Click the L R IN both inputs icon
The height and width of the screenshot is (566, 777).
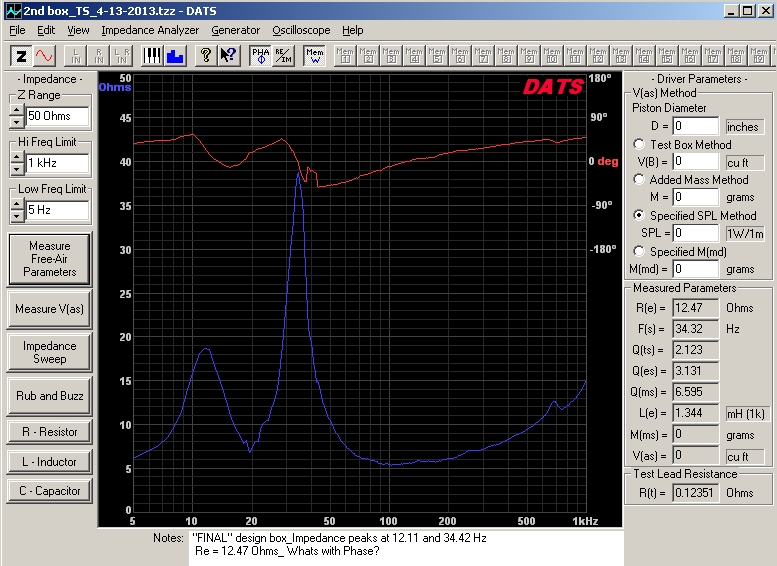pyautogui.click(x=121, y=56)
